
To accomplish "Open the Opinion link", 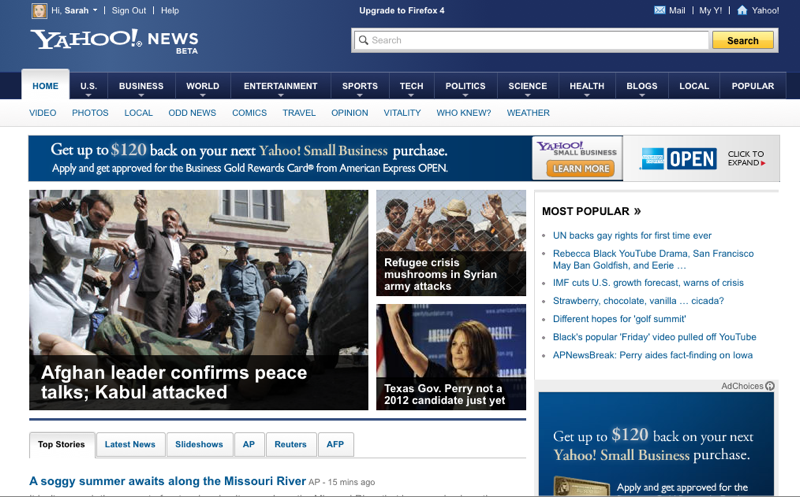I will point(349,113).
